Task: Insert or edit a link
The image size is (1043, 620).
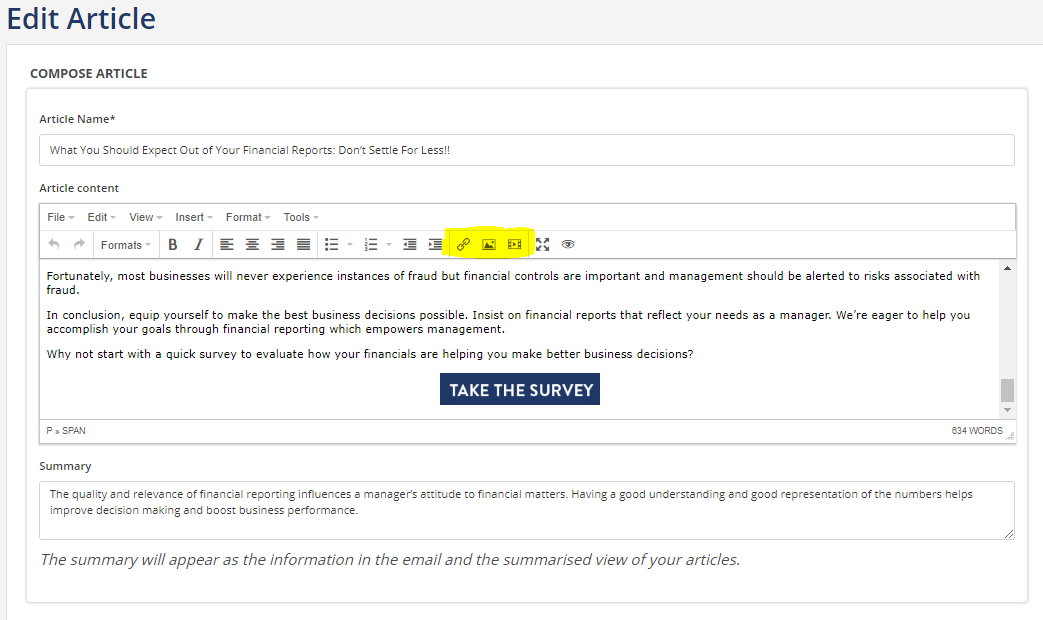Action: pyautogui.click(x=463, y=244)
